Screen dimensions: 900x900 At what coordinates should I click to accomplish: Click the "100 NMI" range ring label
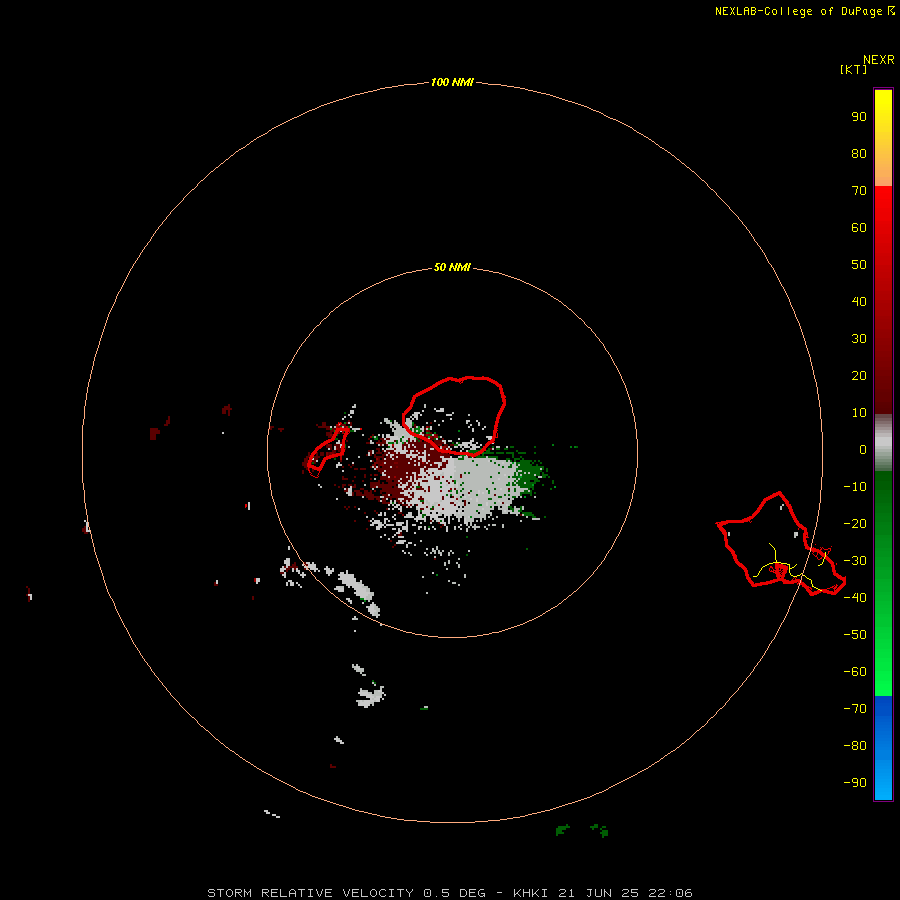(x=452, y=82)
